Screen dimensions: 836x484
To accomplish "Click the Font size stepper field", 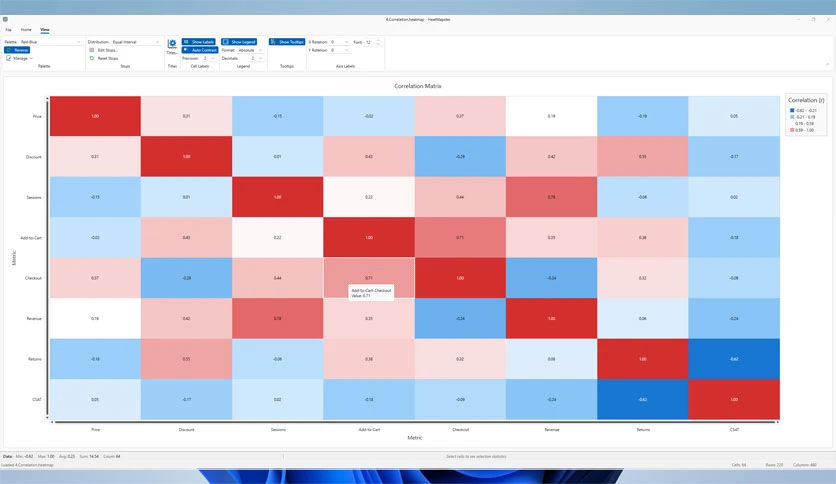I will click(x=372, y=42).
